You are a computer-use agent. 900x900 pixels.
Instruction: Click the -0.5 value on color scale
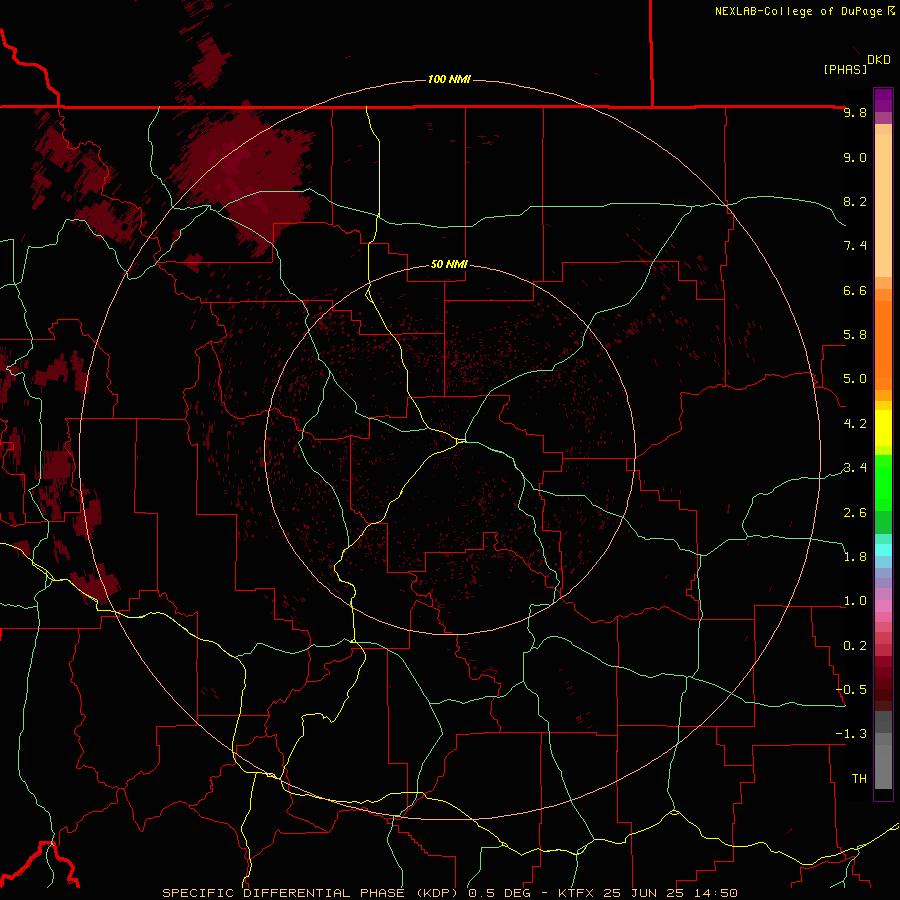[x=851, y=689]
